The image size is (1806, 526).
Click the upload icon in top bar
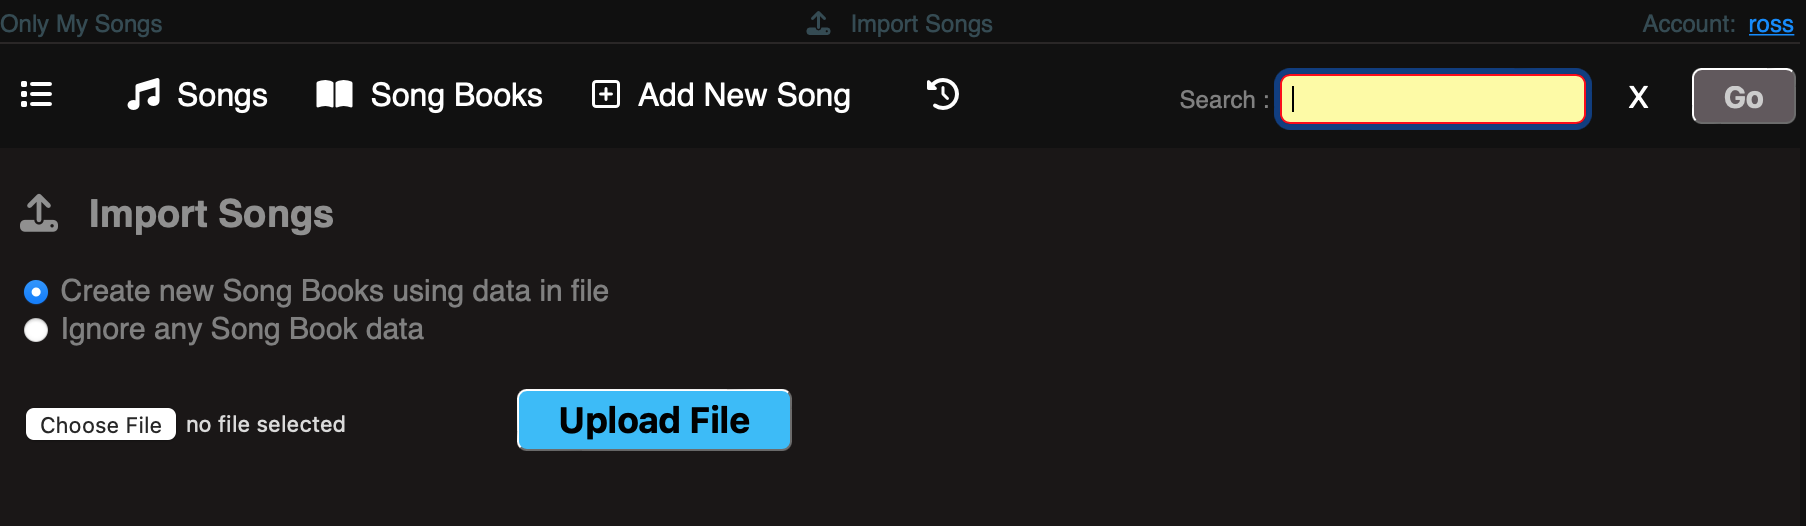(x=819, y=23)
